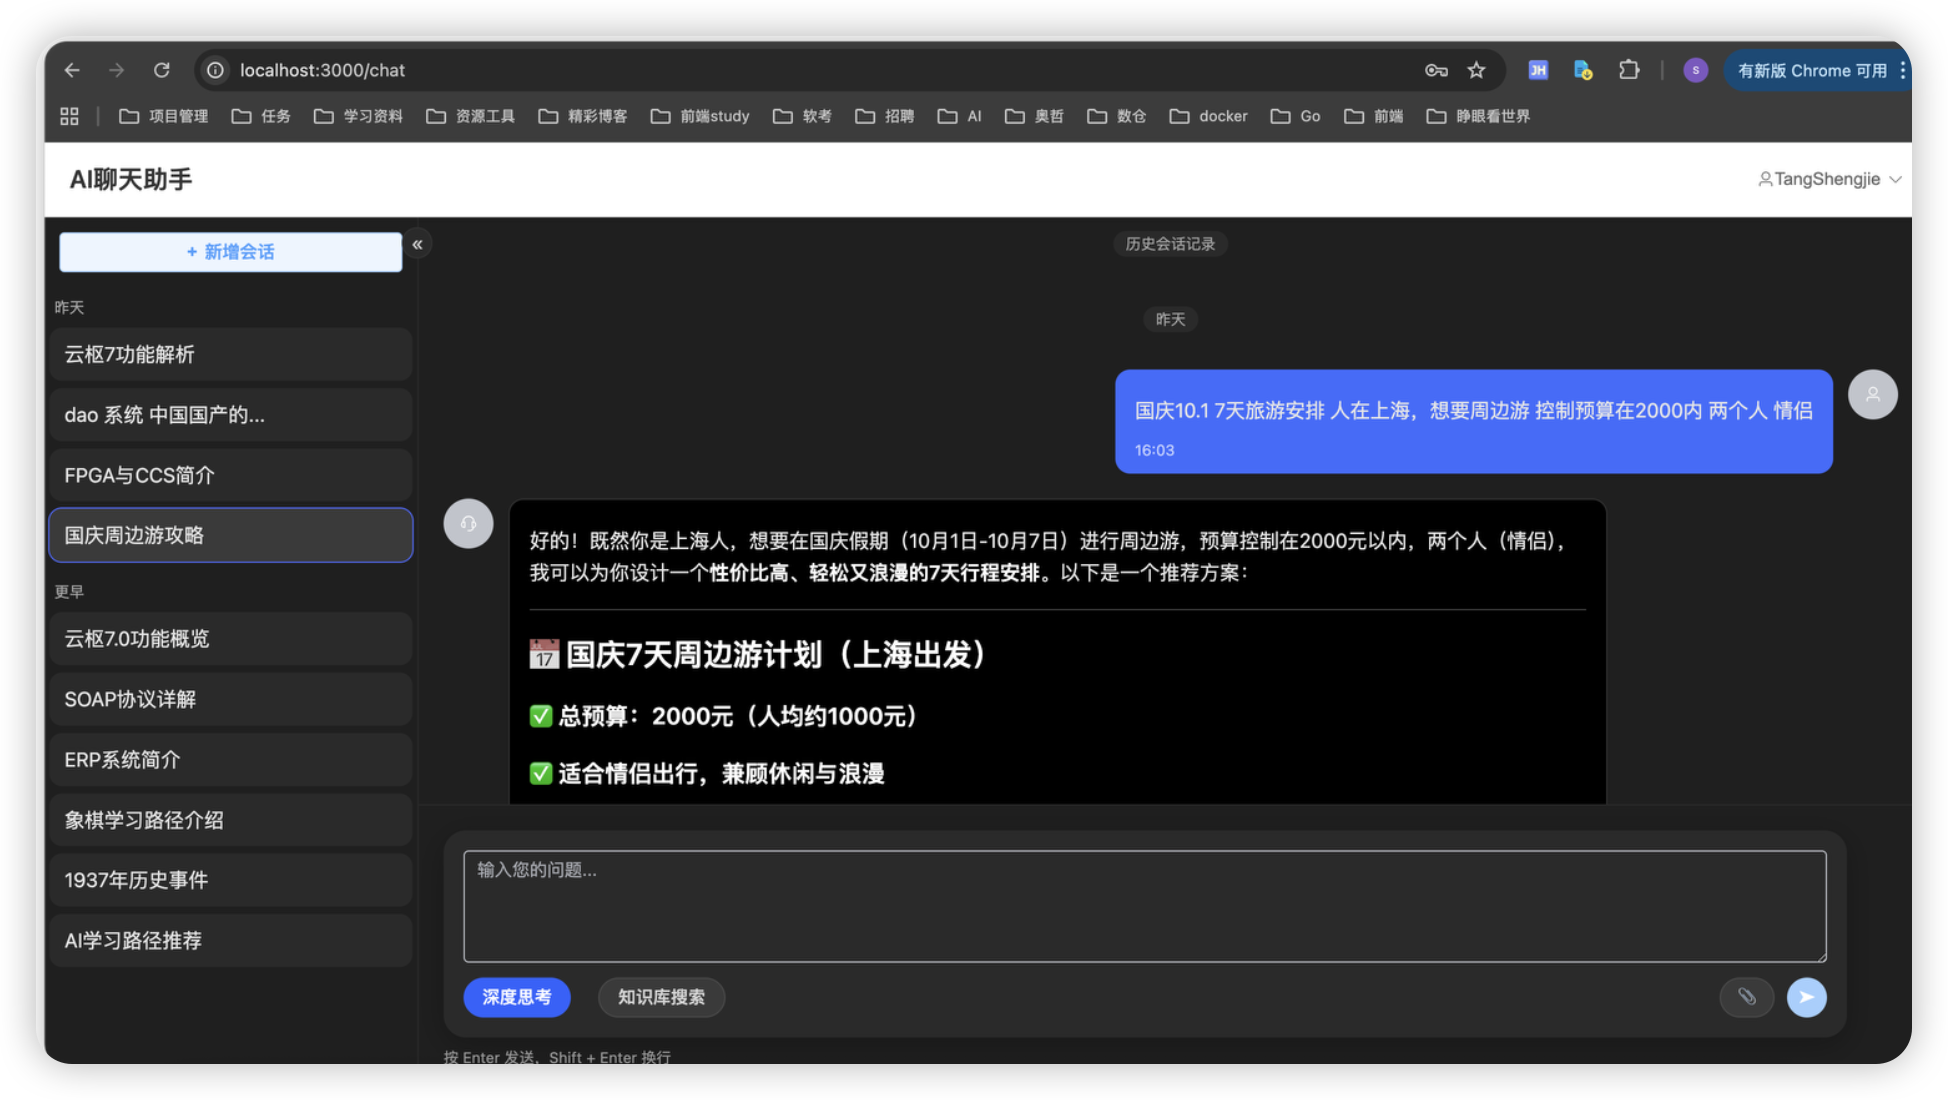1948x1100 pixels.
Task: Open the 1937年历史事件 conversation
Action: pyautogui.click(x=230, y=881)
